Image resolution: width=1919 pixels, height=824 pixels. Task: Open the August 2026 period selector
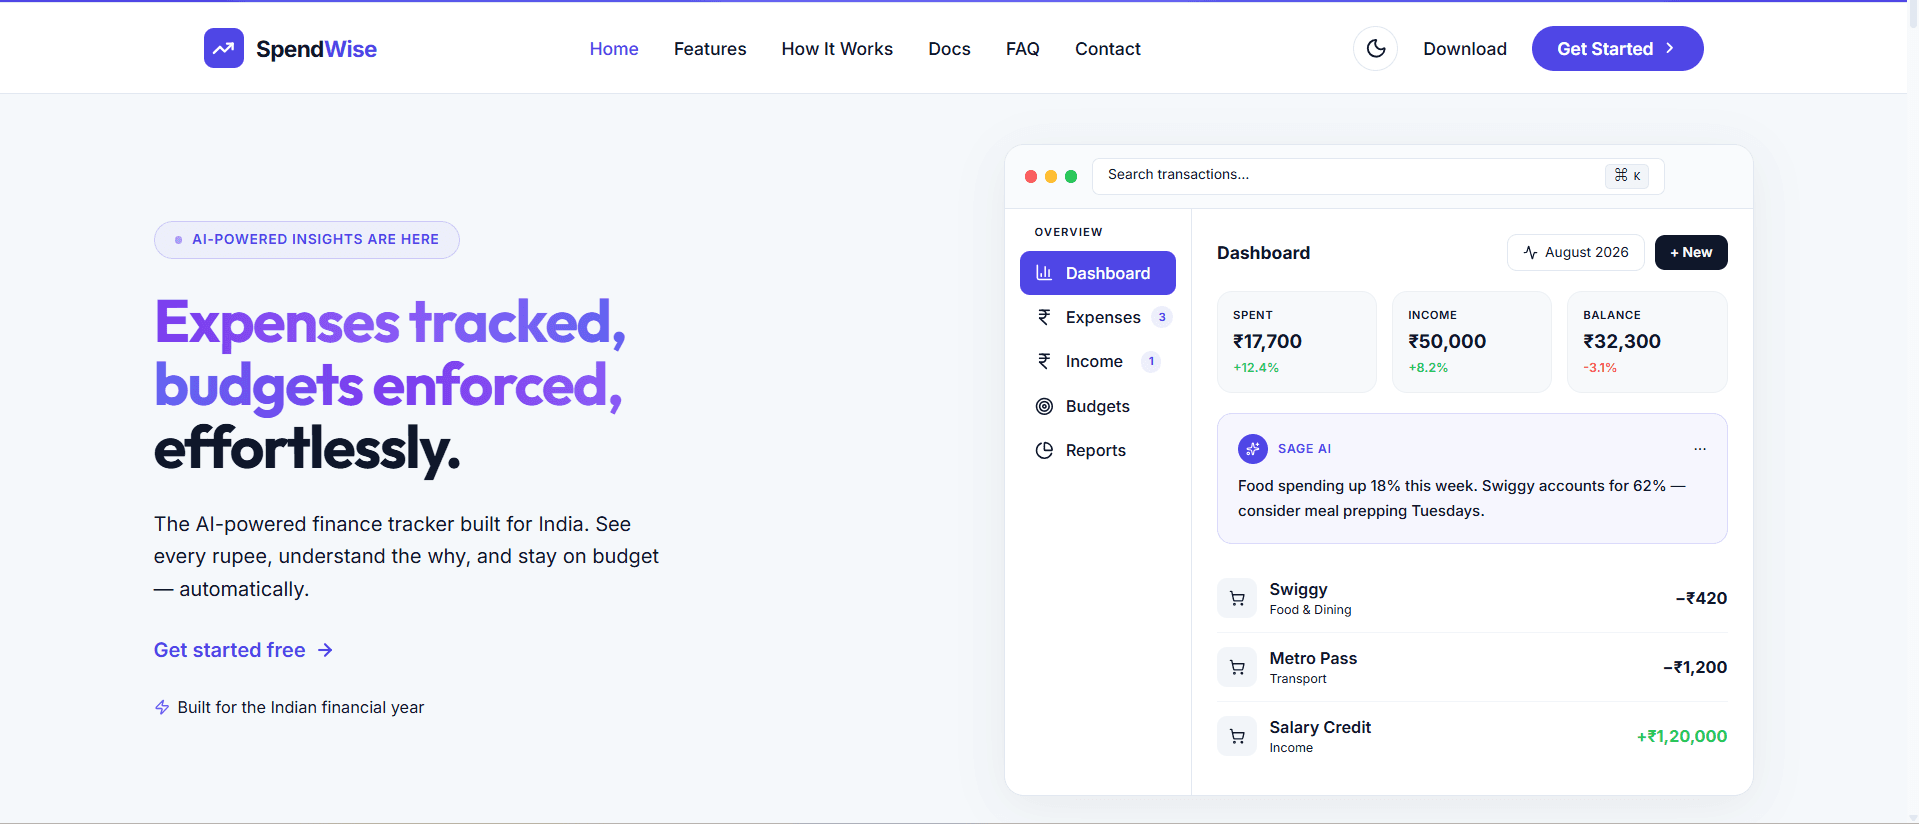(1575, 252)
